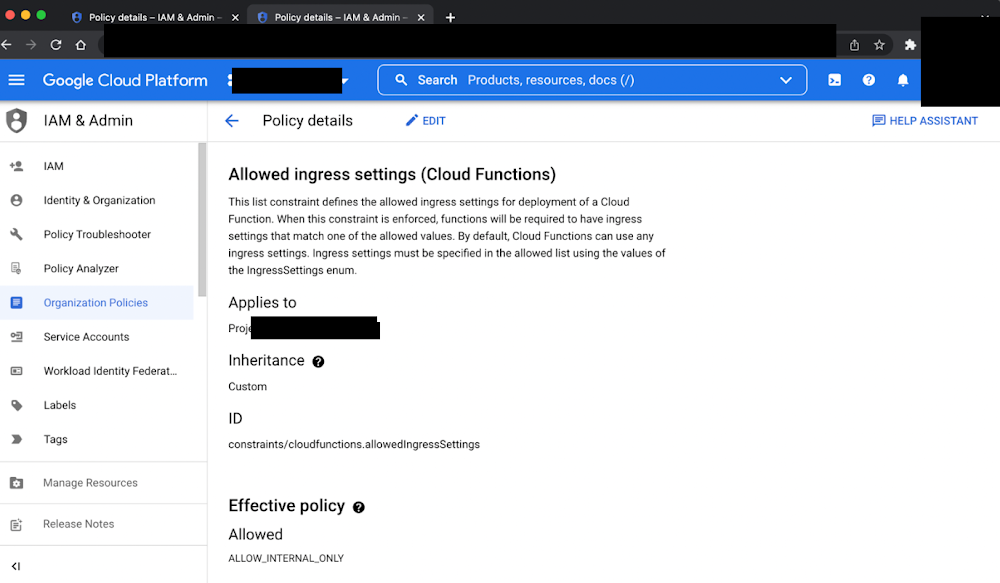Click the constraint ID text
The image size is (1000, 583).
click(354, 445)
